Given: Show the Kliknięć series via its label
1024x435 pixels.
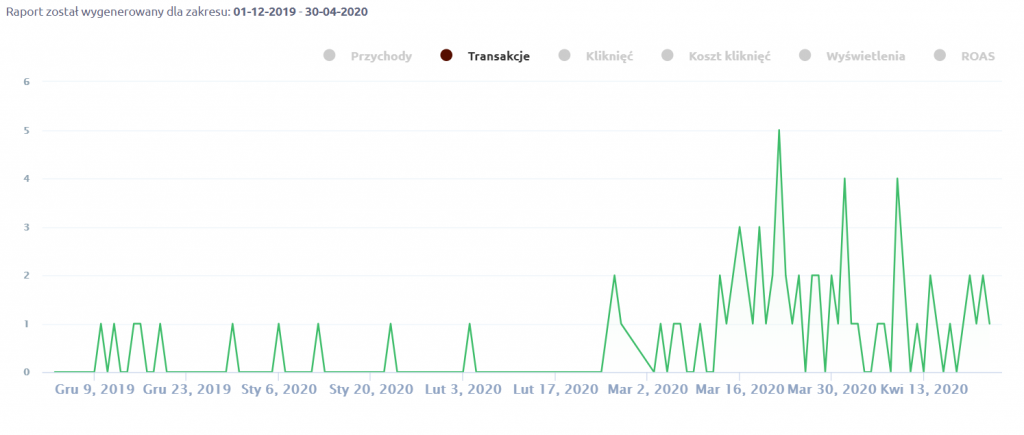Looking at the screenshot, I should (x=609, y=56).
